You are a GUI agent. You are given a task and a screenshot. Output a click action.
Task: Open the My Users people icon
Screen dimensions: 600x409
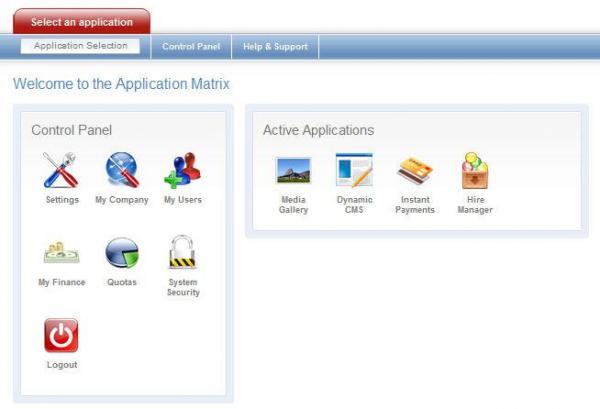(x=182, y=171)
